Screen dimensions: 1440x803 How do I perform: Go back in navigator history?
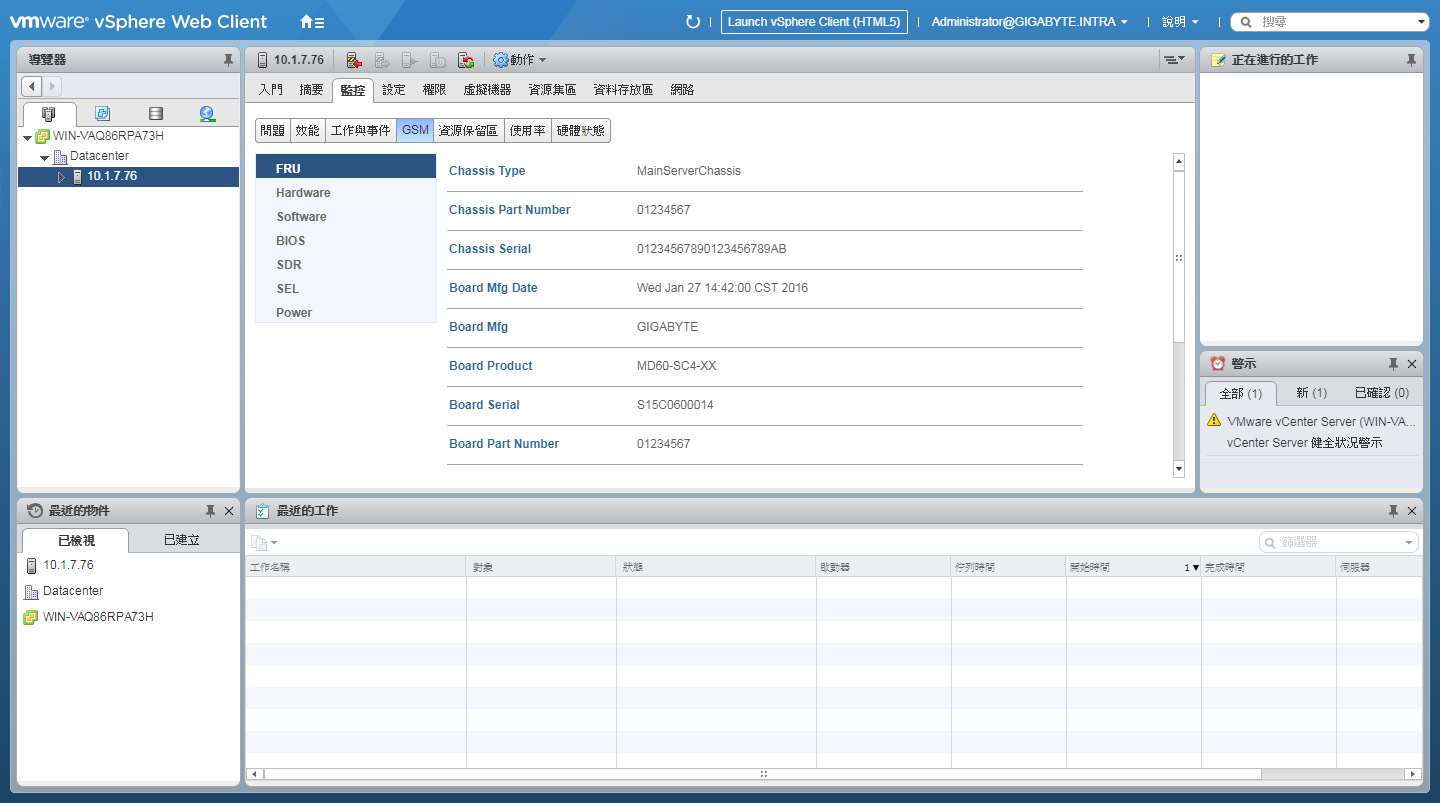31,87
